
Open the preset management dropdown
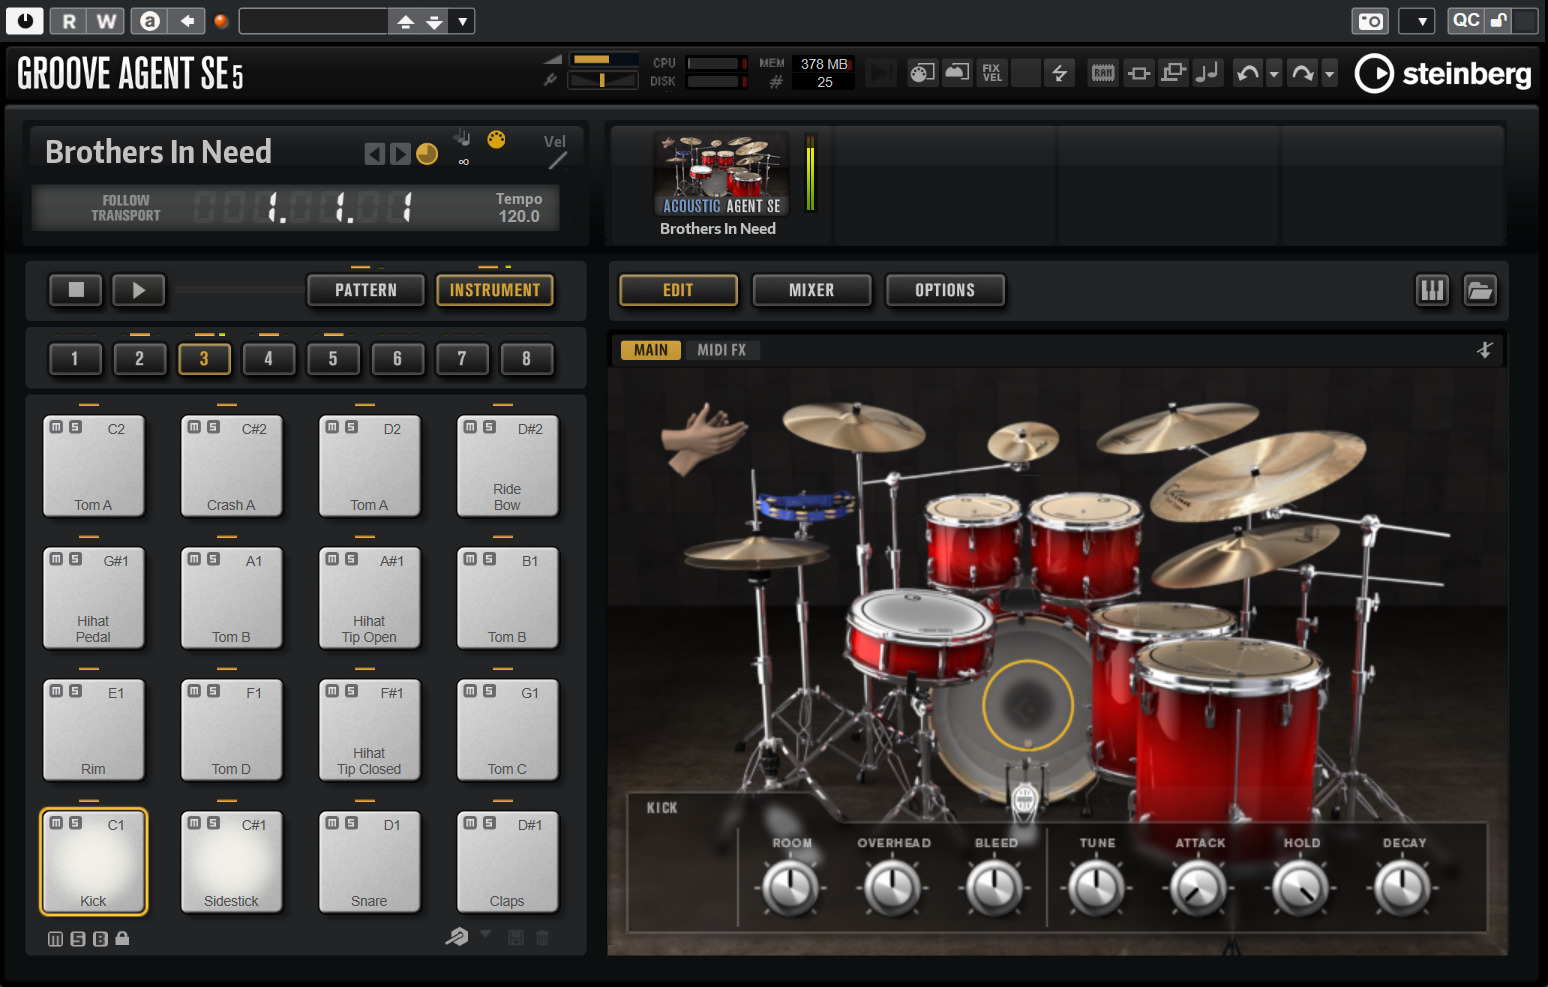462,21
